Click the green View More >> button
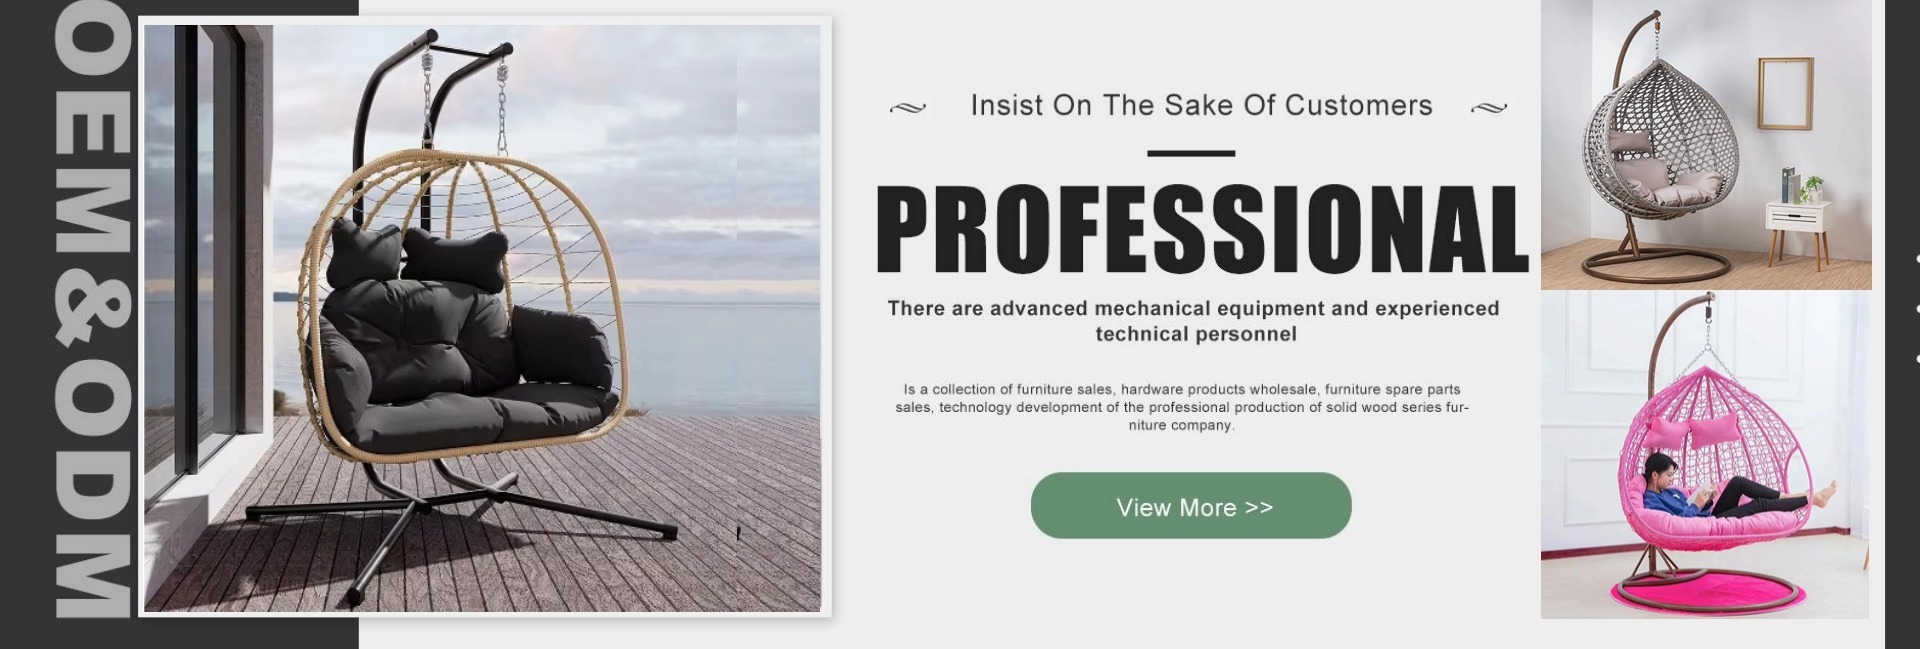Screen dimensions: 1920x649 pos(1190,506)
